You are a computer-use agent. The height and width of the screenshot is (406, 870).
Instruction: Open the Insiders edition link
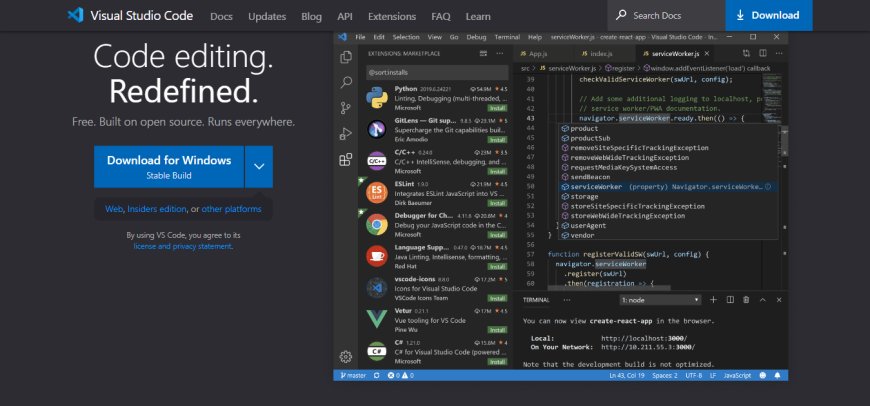(156, 209)
